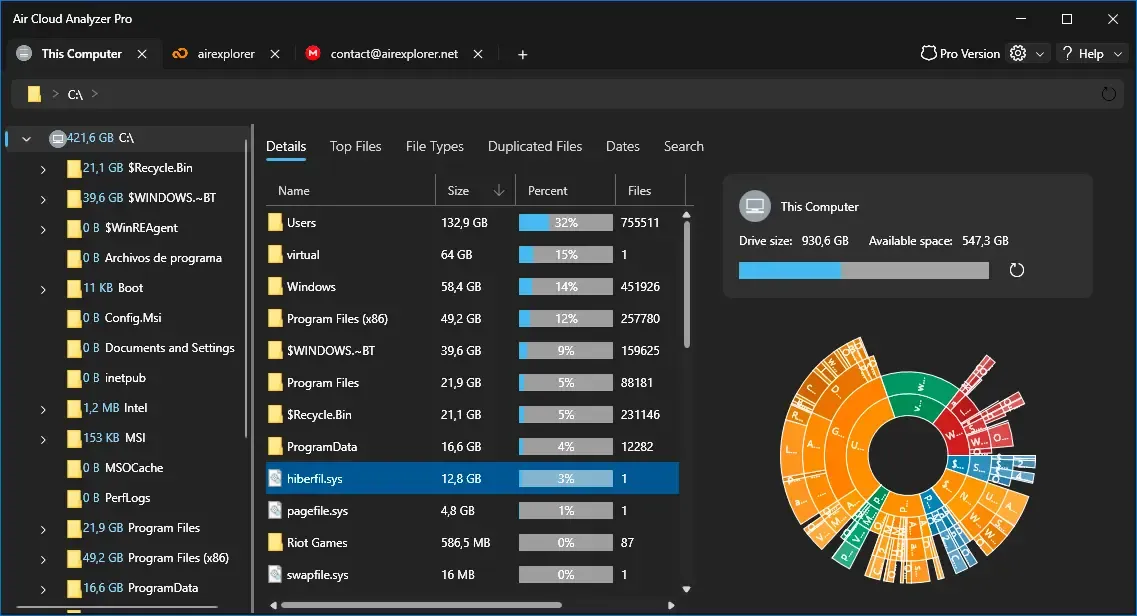Click the horizontal scrollbar right arrow
1137x616 pixels.
pyautogui.click(x=671, y=605)
